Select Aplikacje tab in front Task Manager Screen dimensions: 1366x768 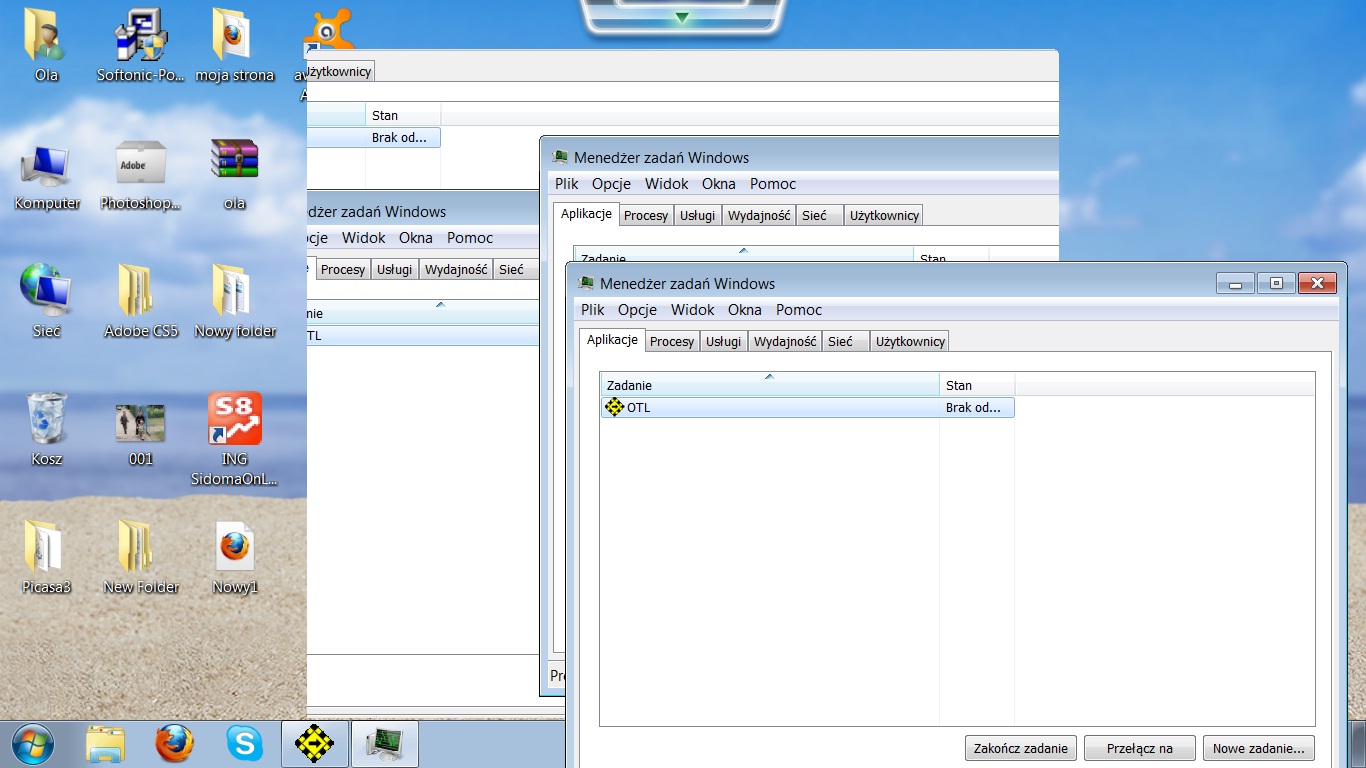tap(612, 340)
